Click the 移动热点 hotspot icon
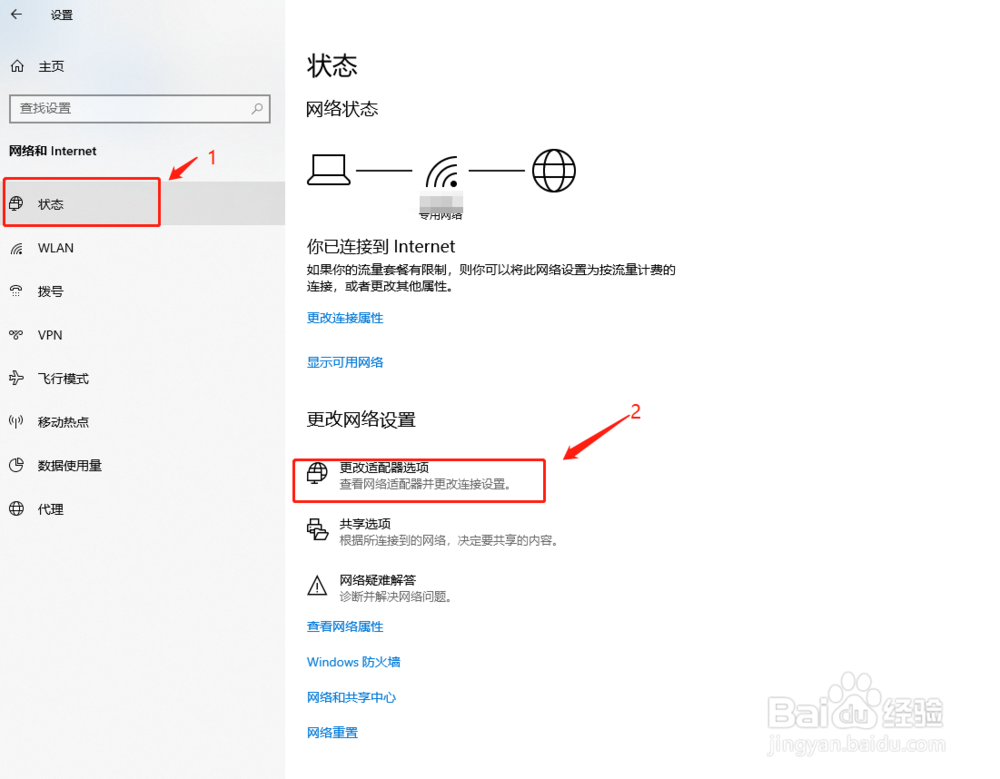 pyautogui.click(x=17, y=422)
